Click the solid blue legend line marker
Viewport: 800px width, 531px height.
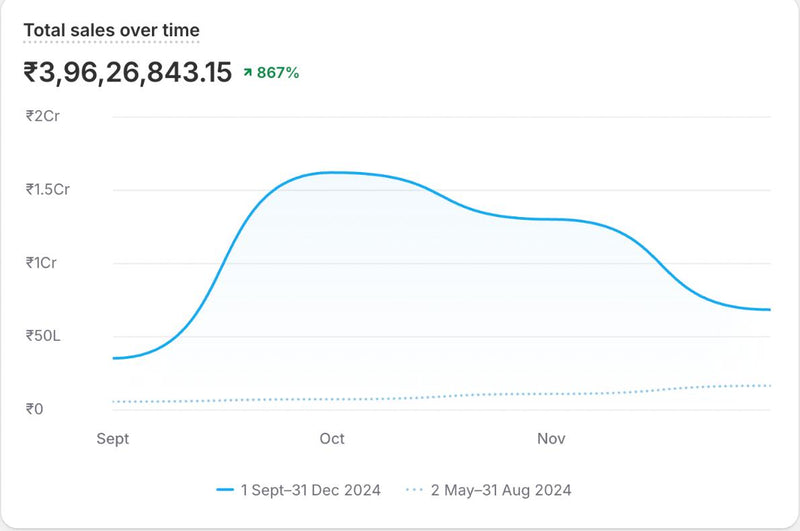click(x=225, y=490)
